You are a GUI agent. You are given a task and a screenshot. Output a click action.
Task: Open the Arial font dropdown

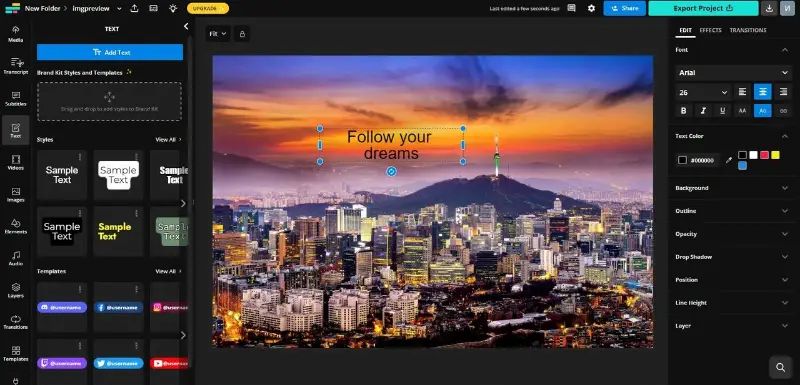pyautogui.click(x=733, y=73)
